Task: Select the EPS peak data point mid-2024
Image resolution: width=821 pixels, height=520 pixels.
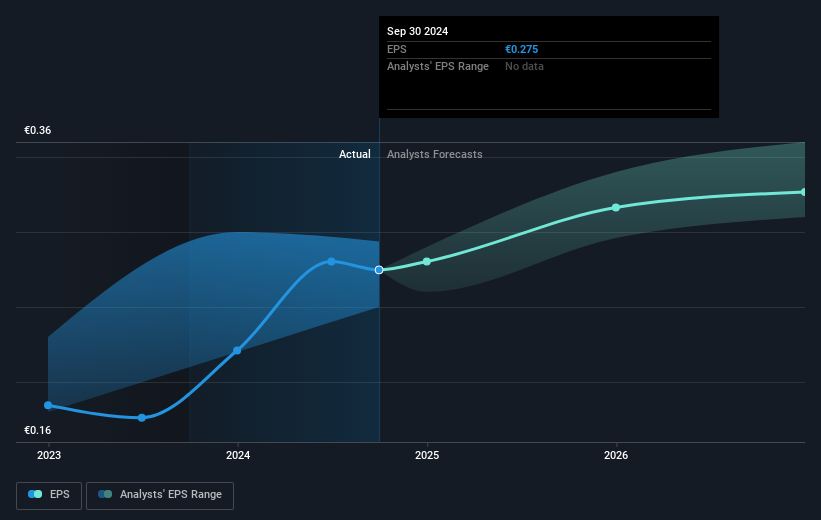Action: (x=331, y=261)
